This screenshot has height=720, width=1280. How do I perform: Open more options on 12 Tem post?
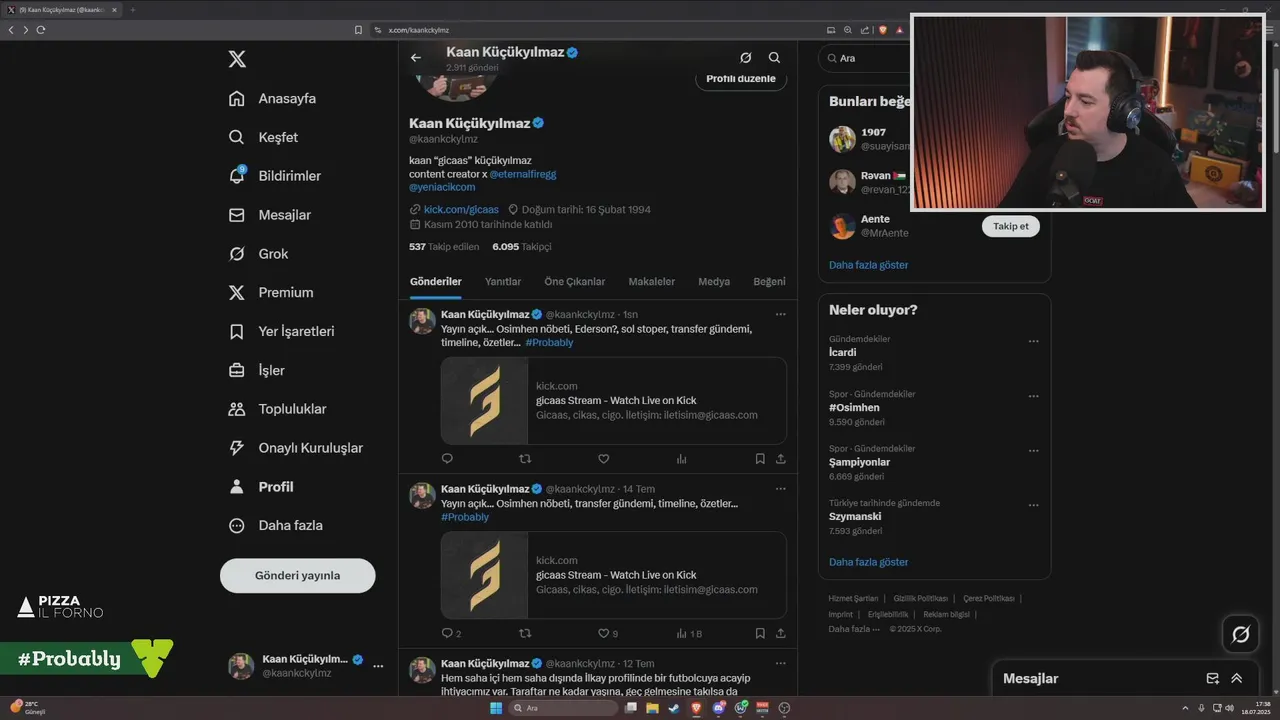[x=781, y=664]
